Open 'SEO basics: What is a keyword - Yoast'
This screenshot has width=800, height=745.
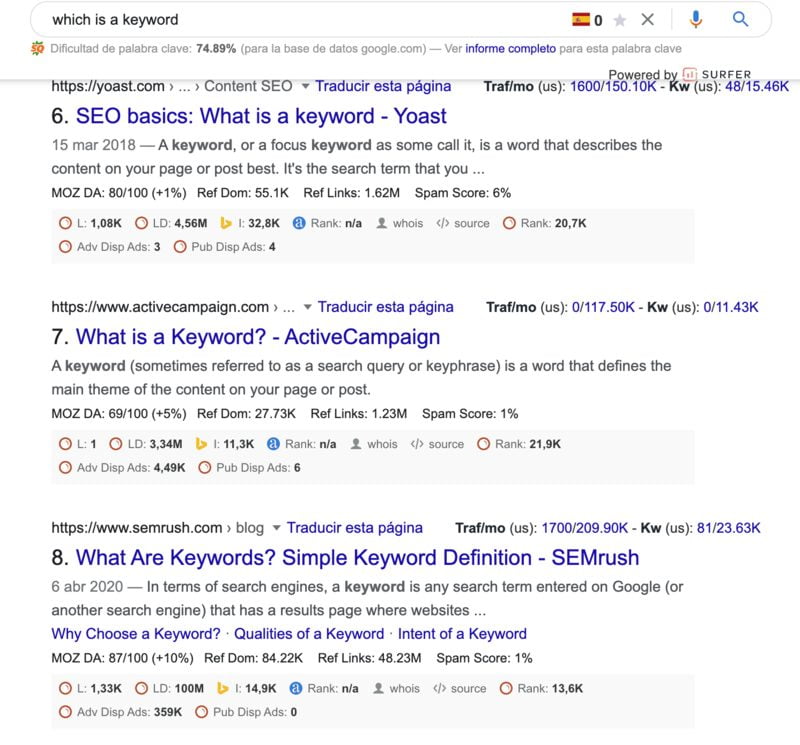tap(261, 116)
